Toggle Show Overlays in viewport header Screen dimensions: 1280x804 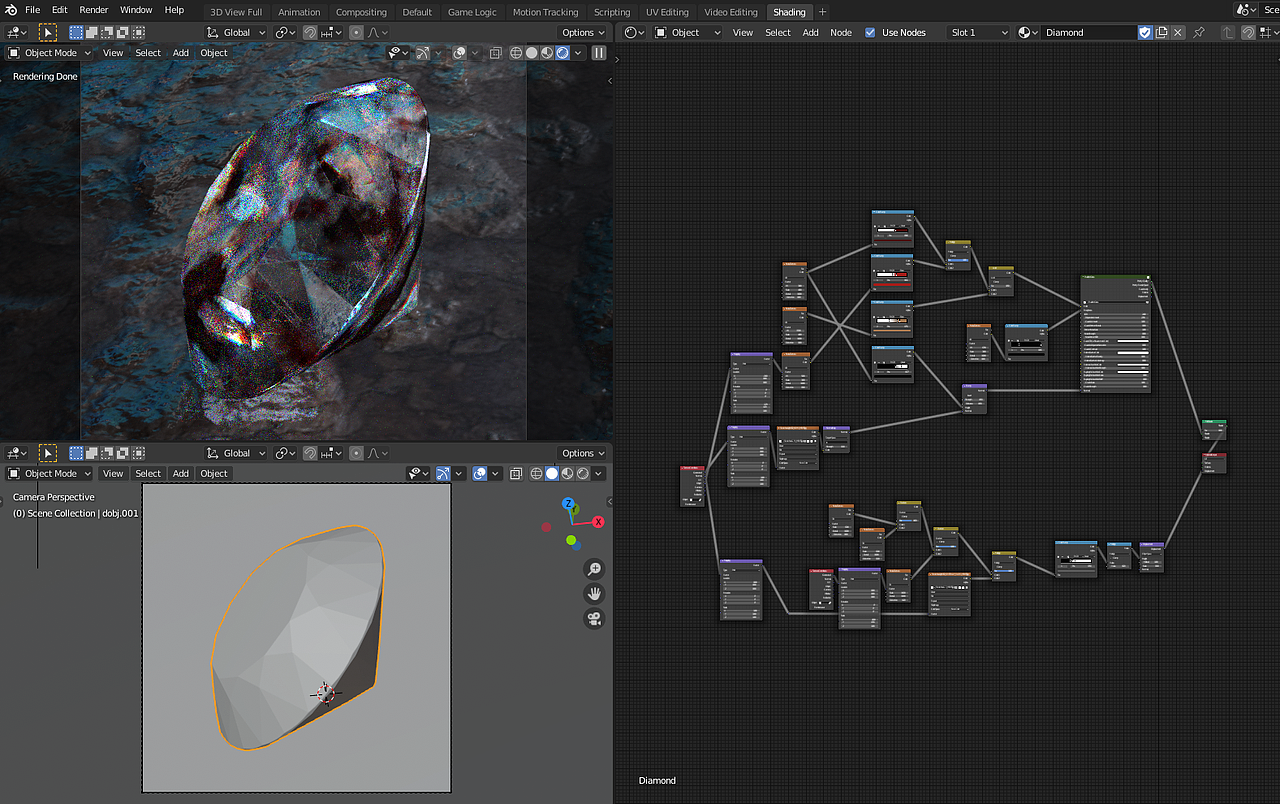pos(458,53)
